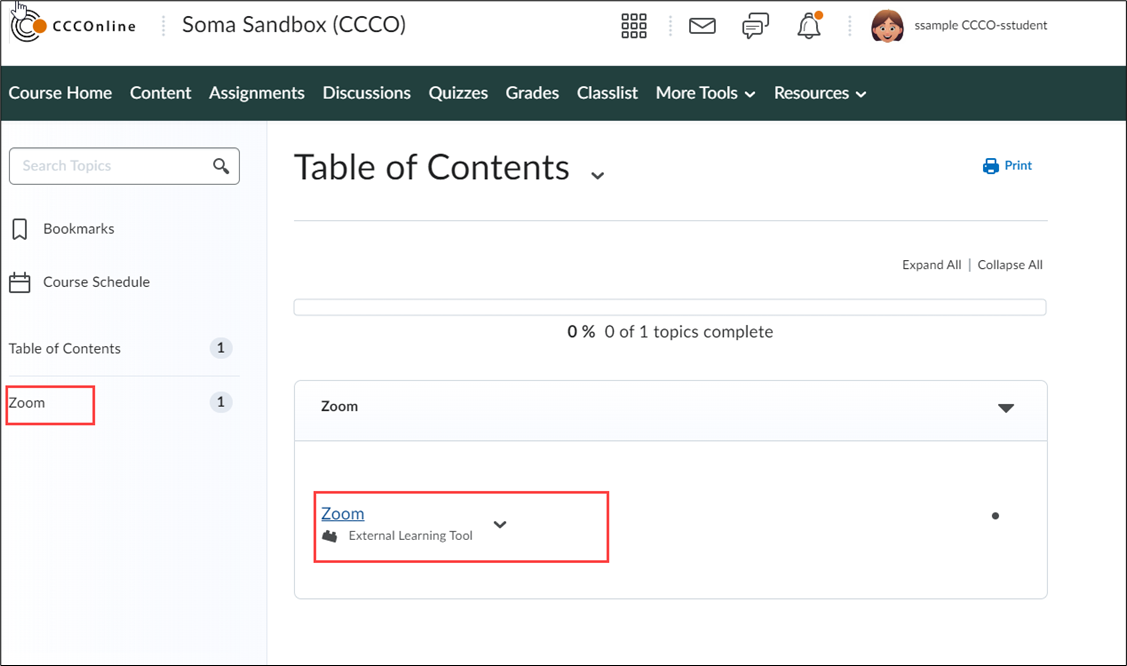Open the subscription alerts chat icon
This screenshot has width=1127, height=666.
click(x=755, y=26)
